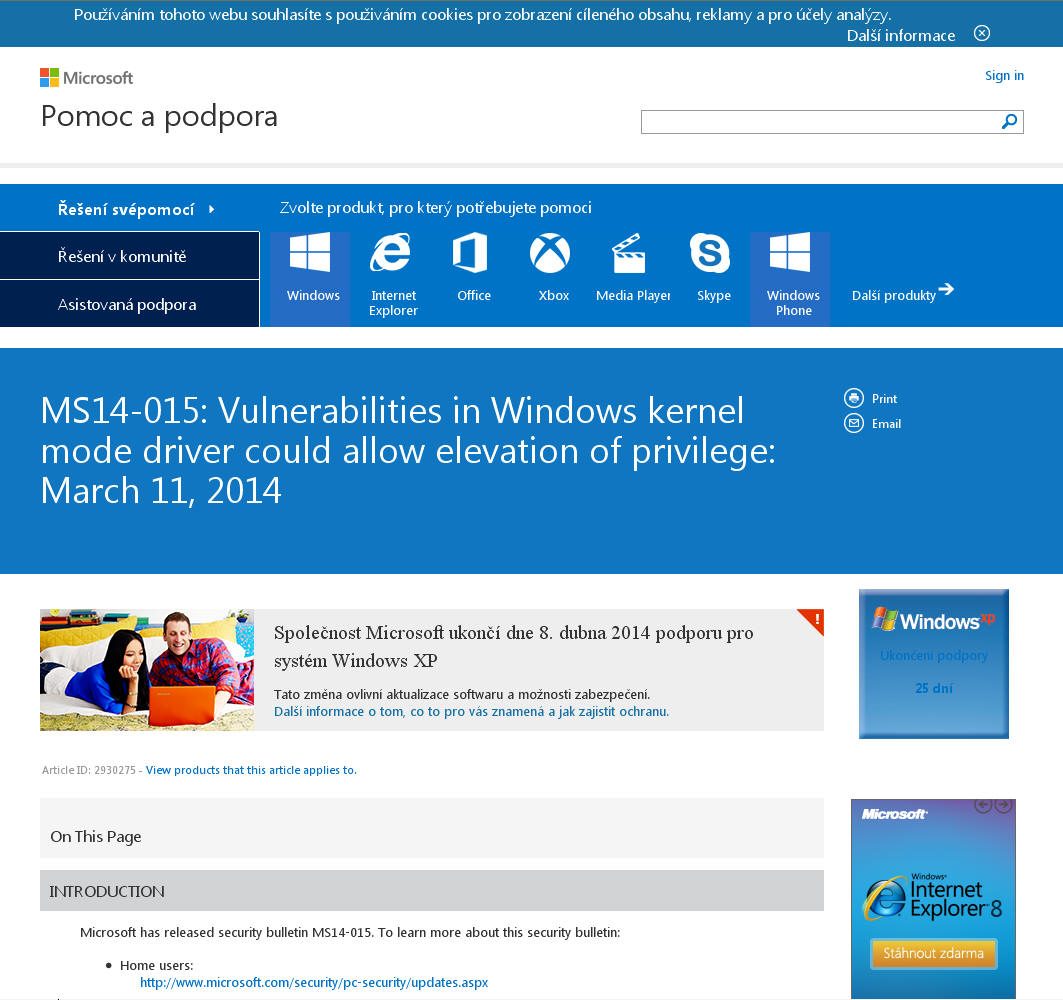1063x1000 pixels.
Task: Click next arrow on IE8 ad
Action: click(1003, 805)
